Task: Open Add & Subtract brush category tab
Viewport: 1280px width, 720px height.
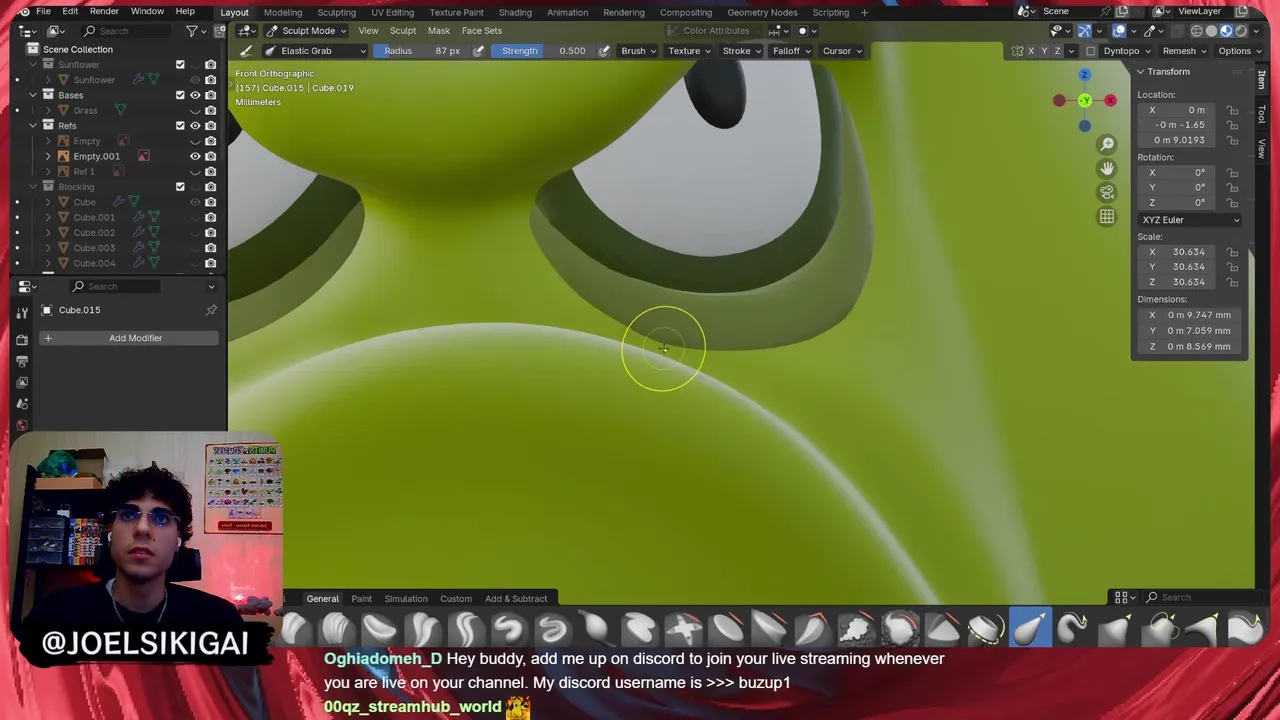Action: point(516,599)
